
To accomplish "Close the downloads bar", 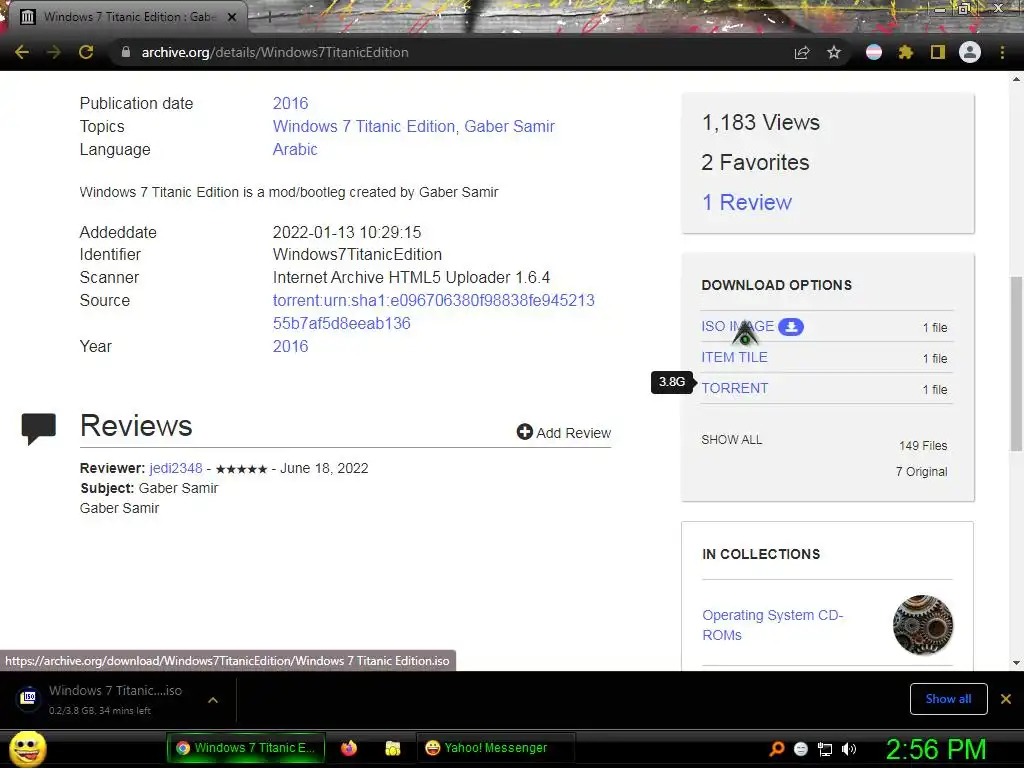I will point(1006,699).
